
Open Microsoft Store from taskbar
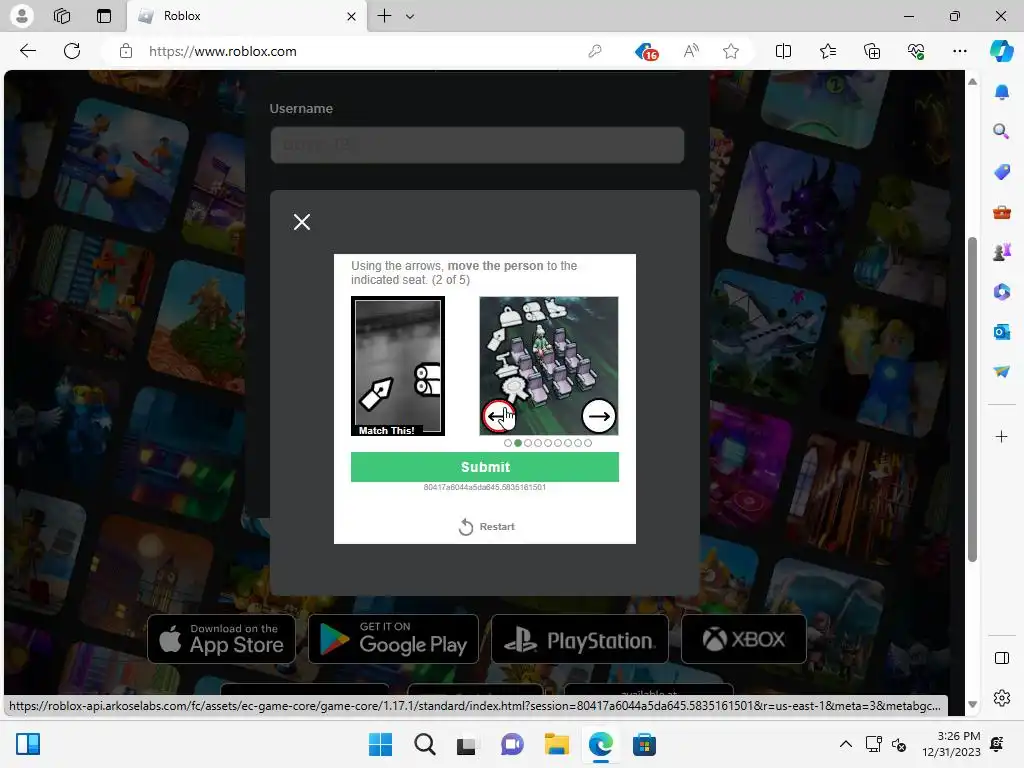pyautogui.click(x=644, y=744)
